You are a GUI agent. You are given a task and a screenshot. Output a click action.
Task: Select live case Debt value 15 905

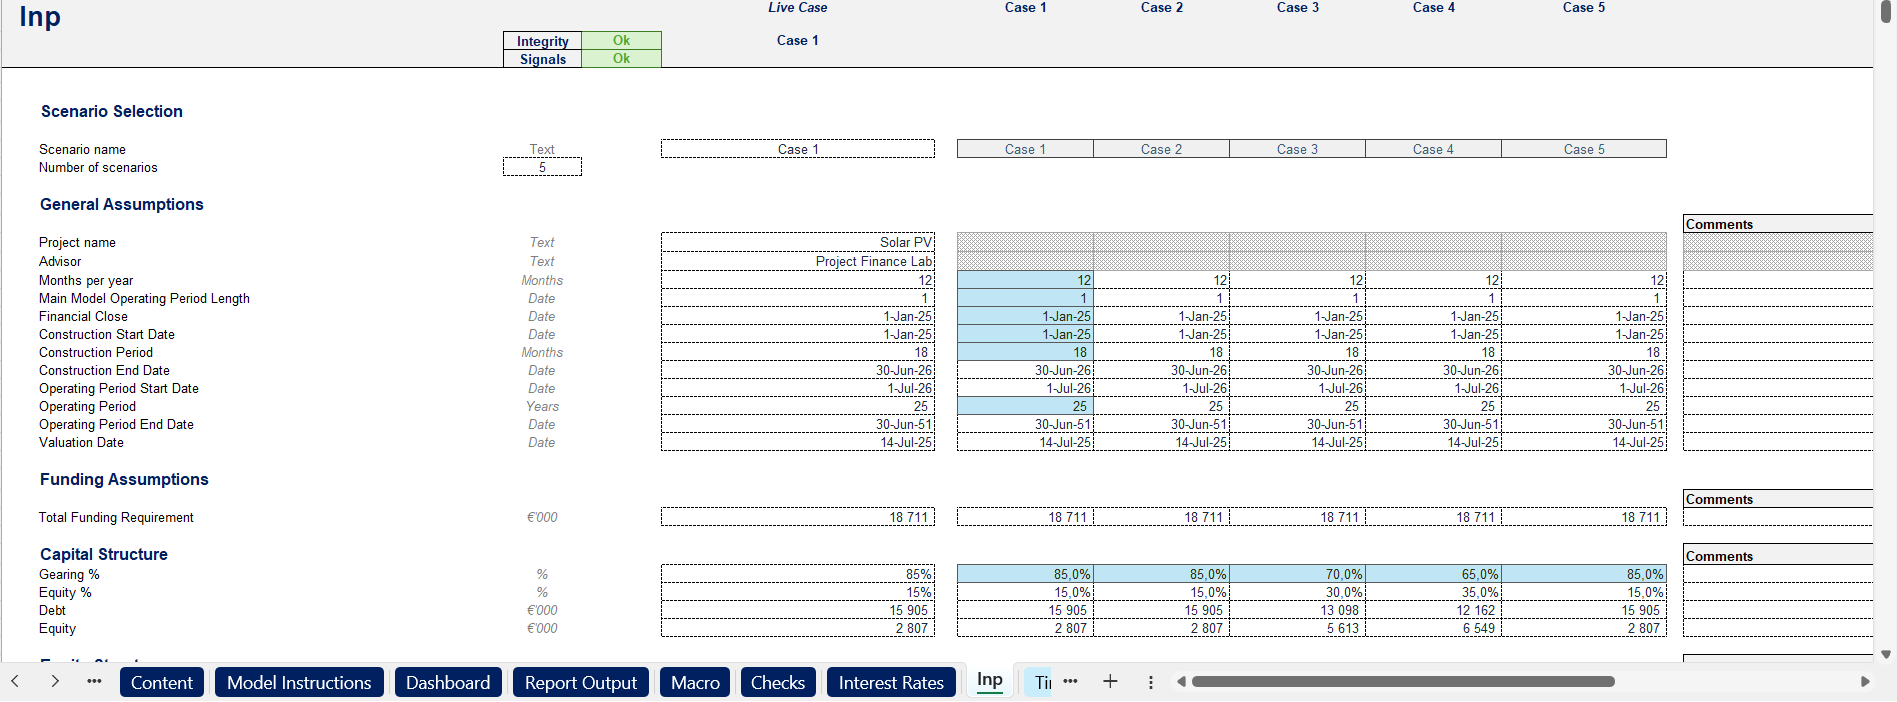click(x=798, y=610)
